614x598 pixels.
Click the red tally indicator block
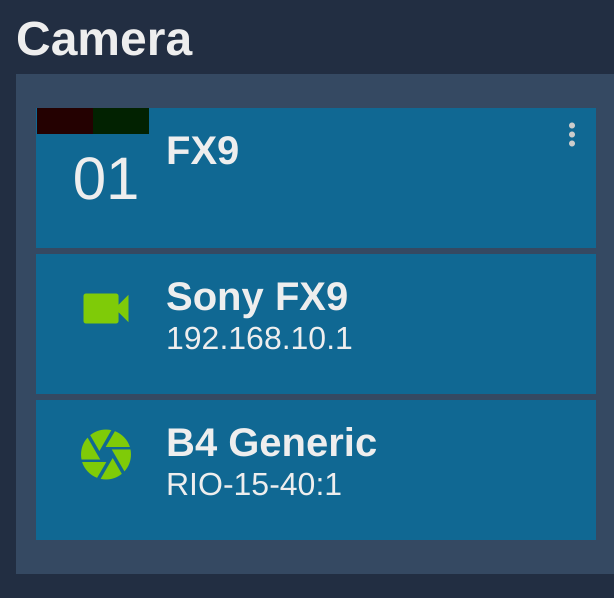[65, 121]
